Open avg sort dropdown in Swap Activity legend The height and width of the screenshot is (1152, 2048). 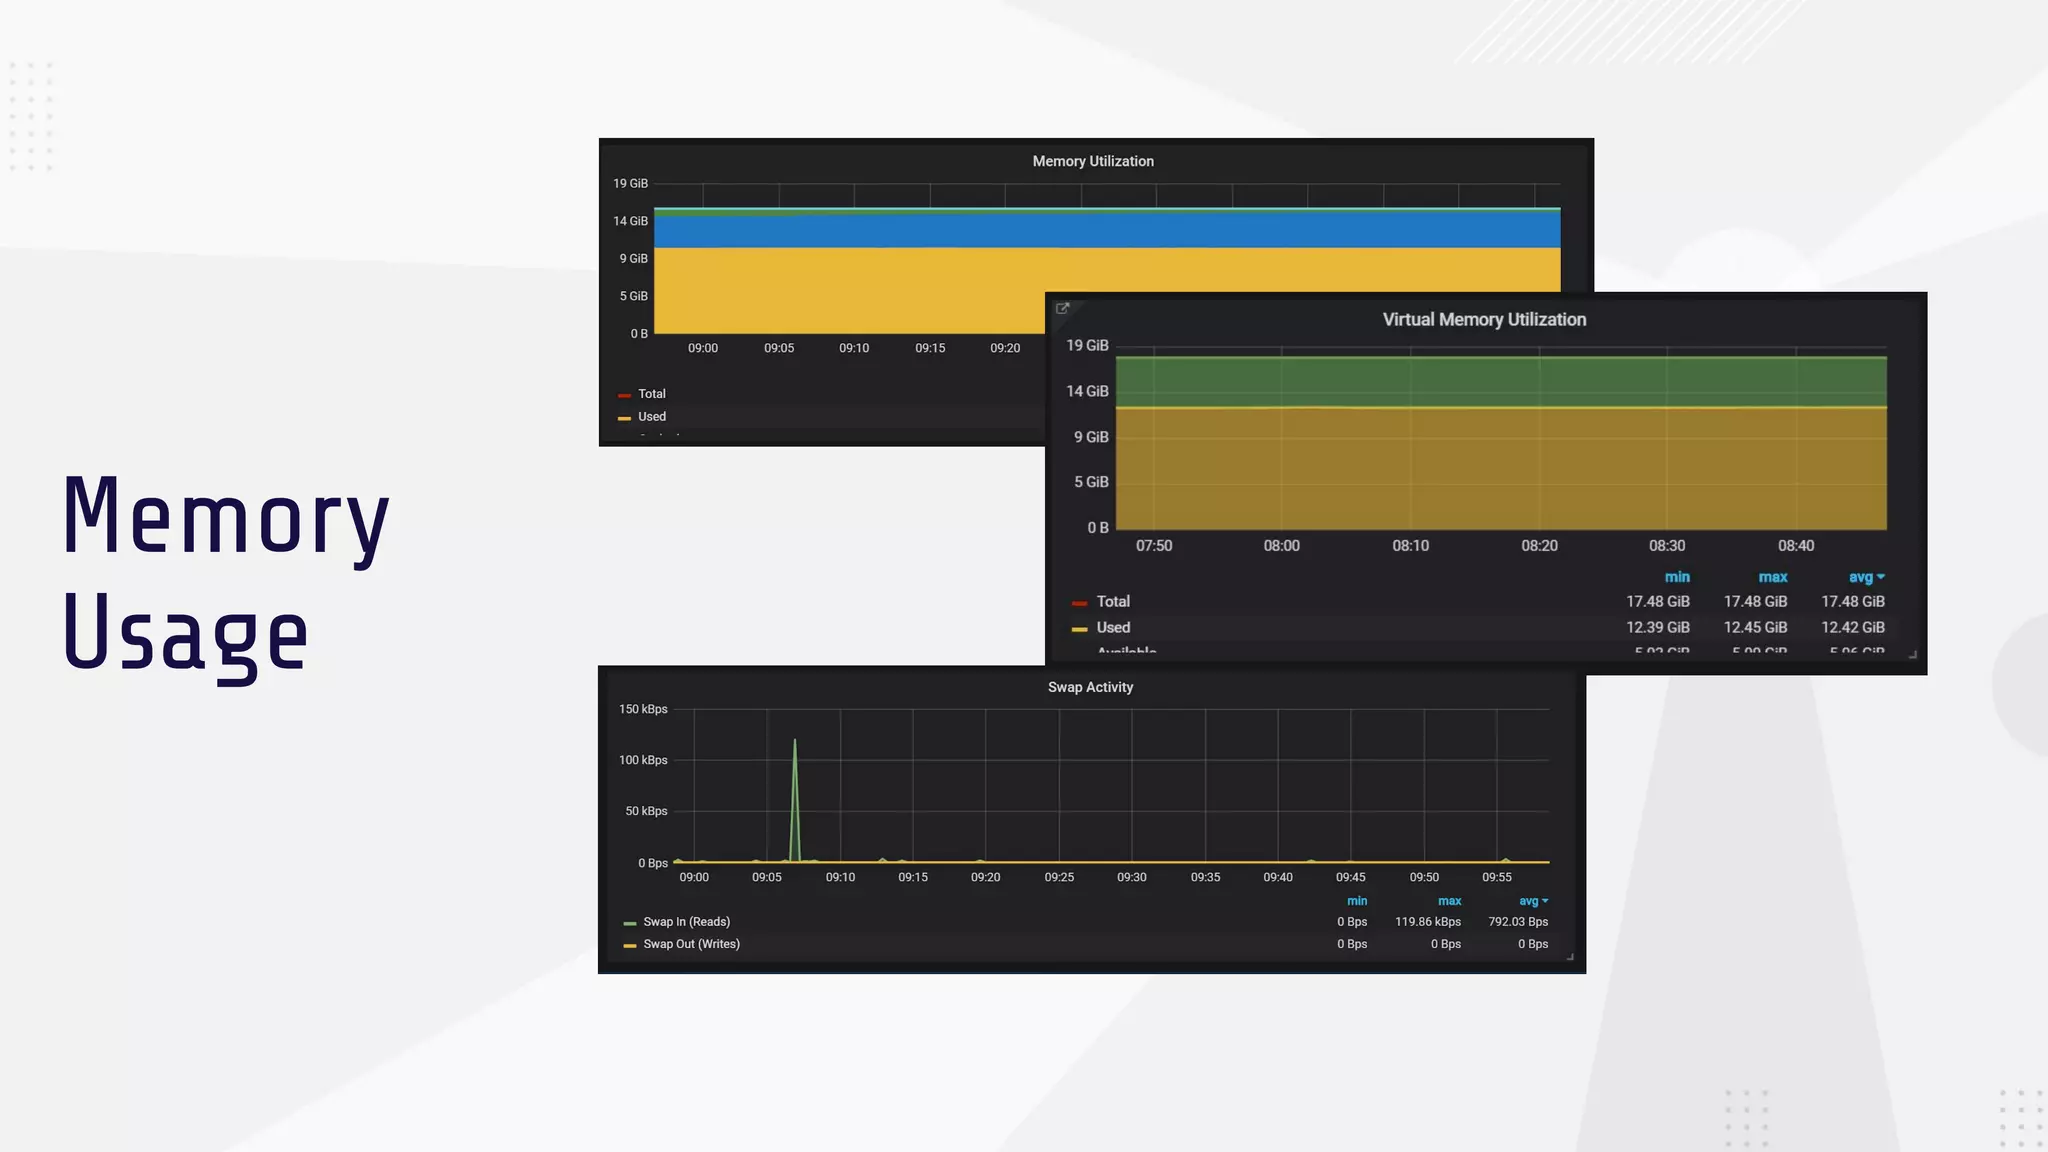pyautogui.click(x=1533, y=901)
